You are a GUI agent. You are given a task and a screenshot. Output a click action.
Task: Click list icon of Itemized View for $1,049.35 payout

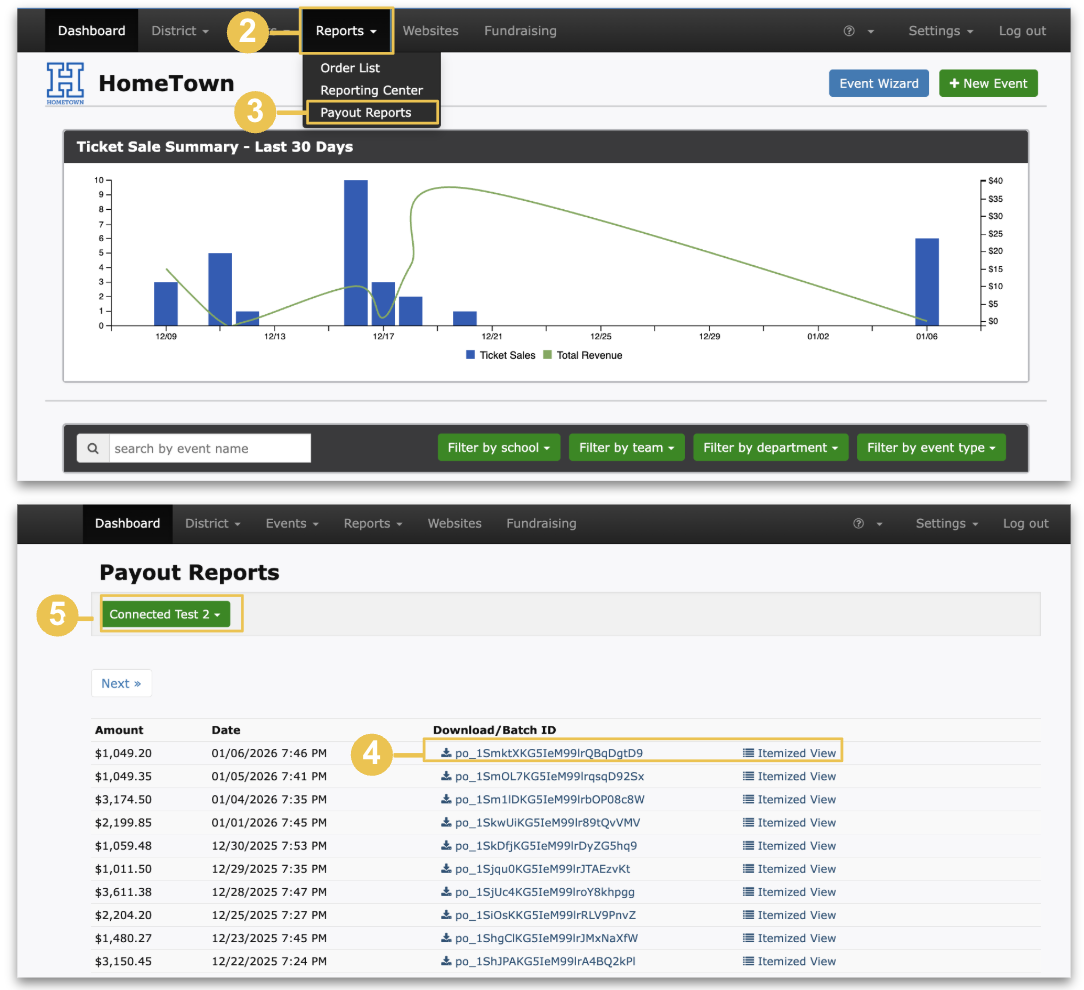coord(749,776)
